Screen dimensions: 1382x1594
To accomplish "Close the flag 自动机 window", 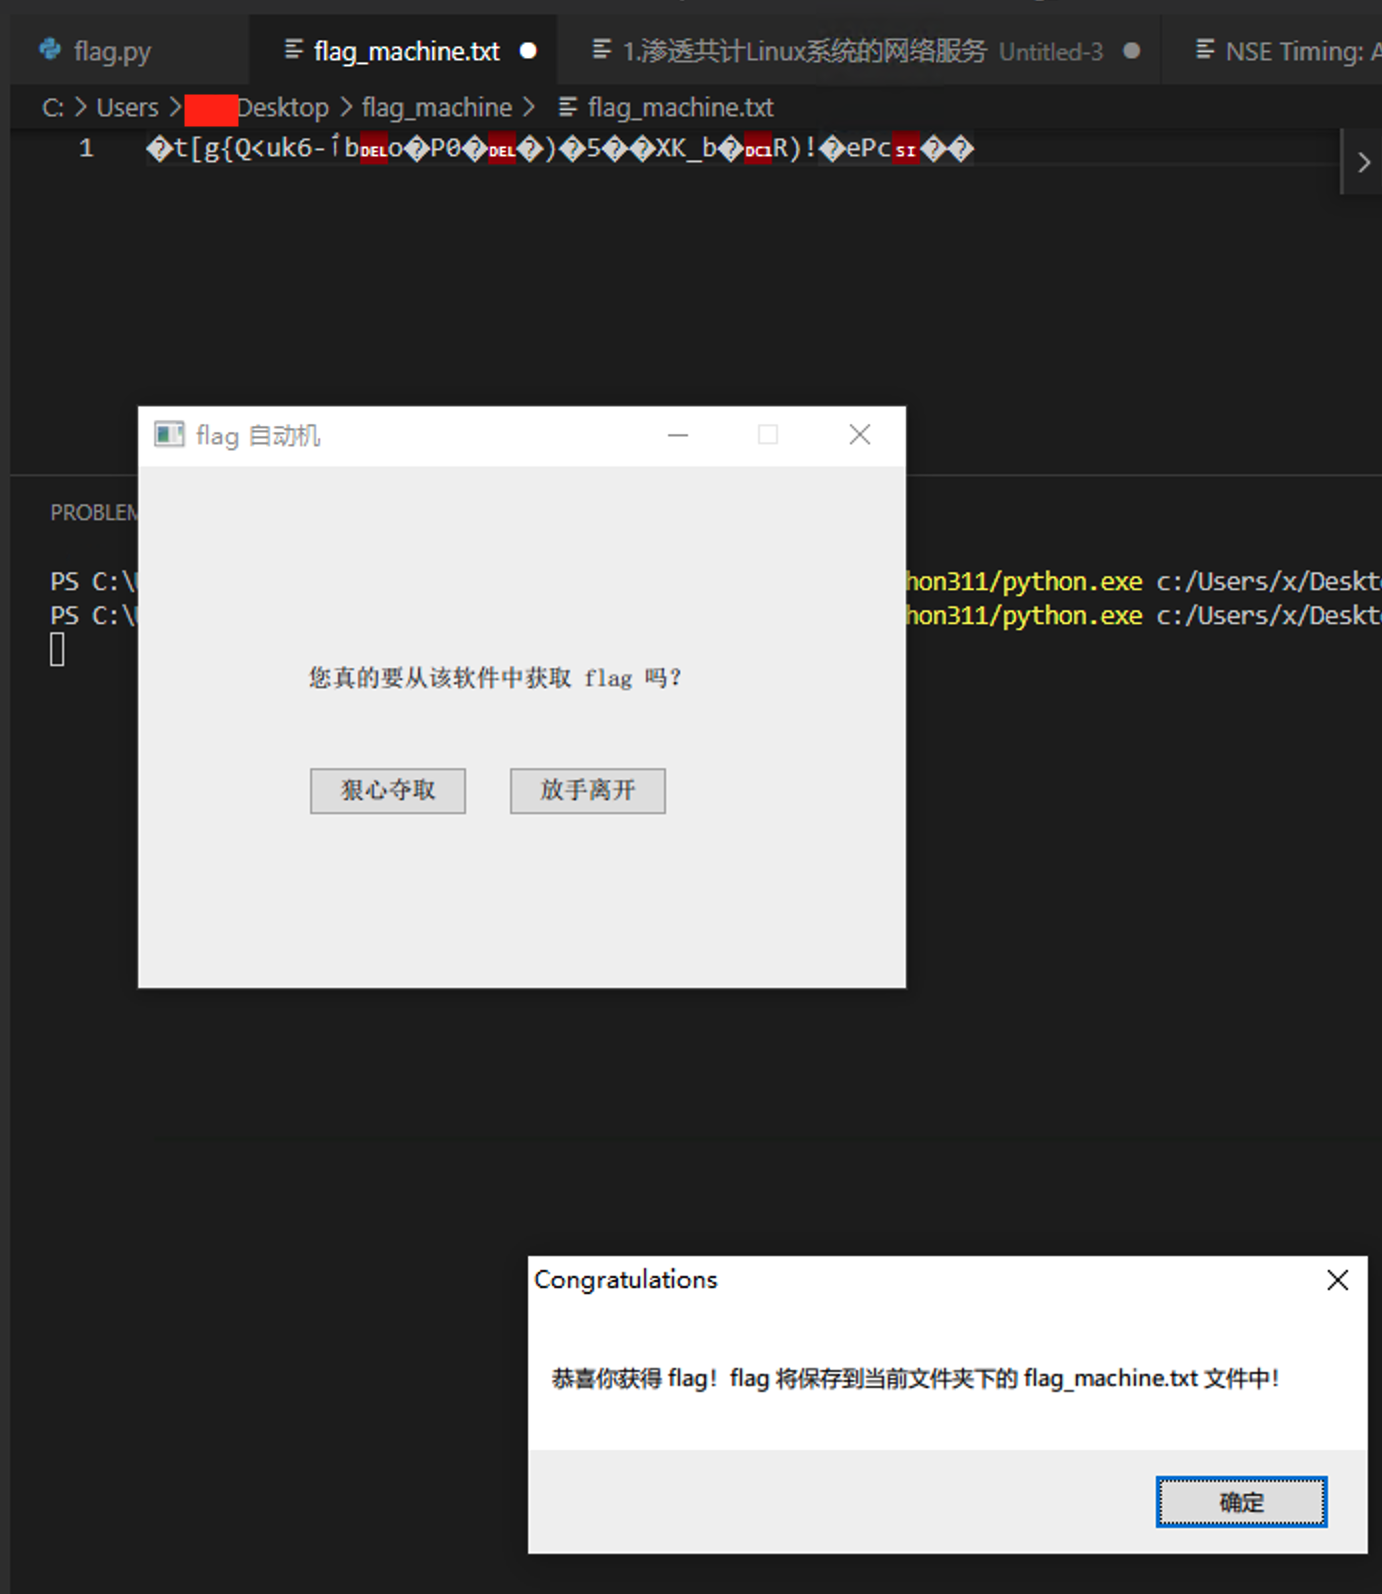I will point(860,435).
